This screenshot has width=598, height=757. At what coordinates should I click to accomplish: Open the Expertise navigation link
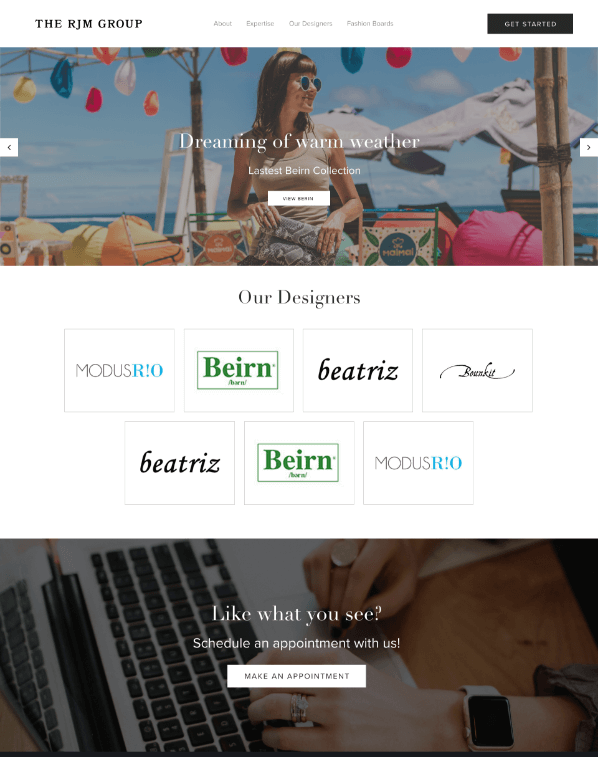pos(260,23)
